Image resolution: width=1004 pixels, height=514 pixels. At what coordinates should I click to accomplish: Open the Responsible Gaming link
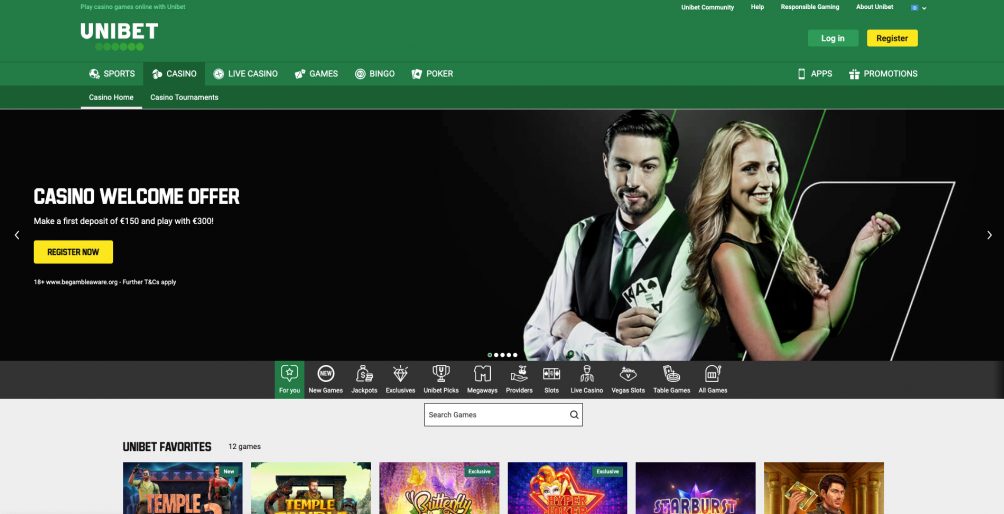pyautogui.click(x=809, y=7)
